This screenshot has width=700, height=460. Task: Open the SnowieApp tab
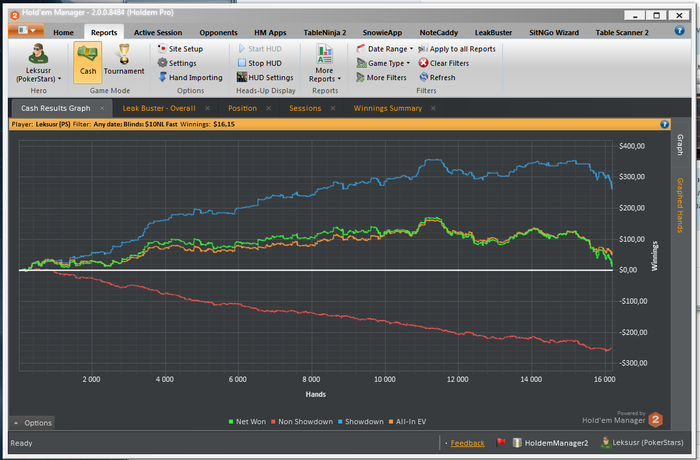(x=382, y=32)
